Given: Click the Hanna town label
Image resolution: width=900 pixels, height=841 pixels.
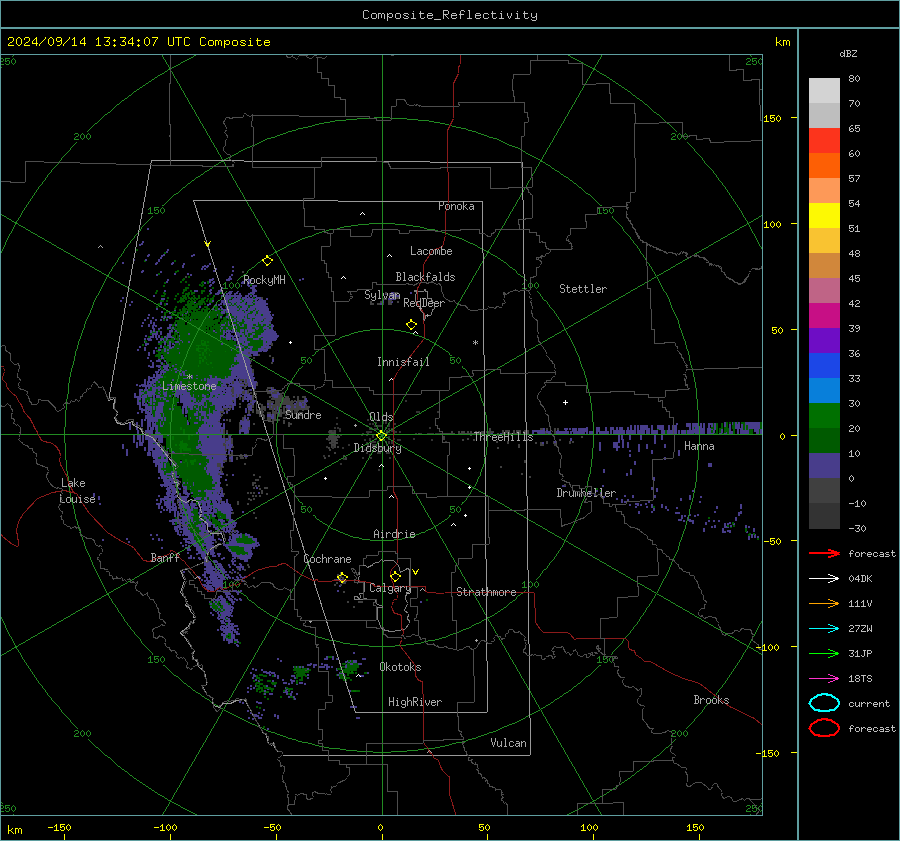Looking at the screenshot, I should click(699, 446).
